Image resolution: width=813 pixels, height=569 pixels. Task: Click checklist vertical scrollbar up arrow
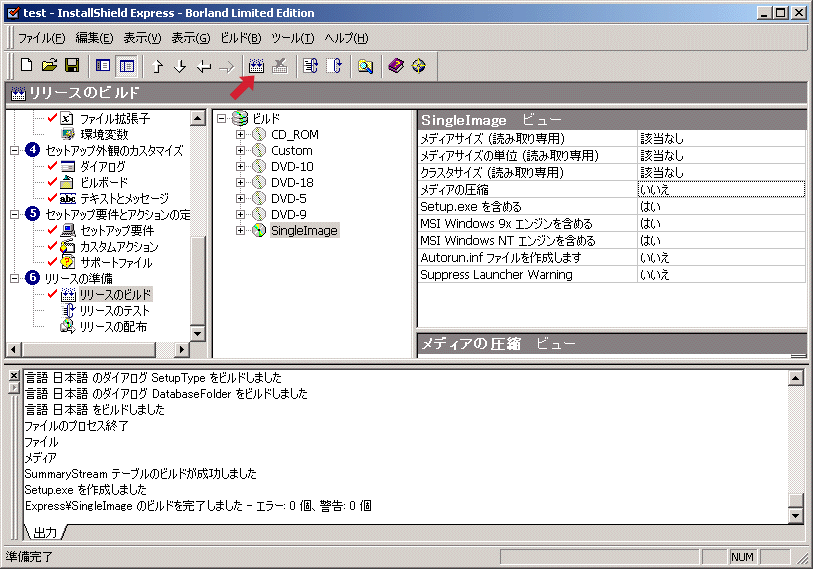pos(198,118)
